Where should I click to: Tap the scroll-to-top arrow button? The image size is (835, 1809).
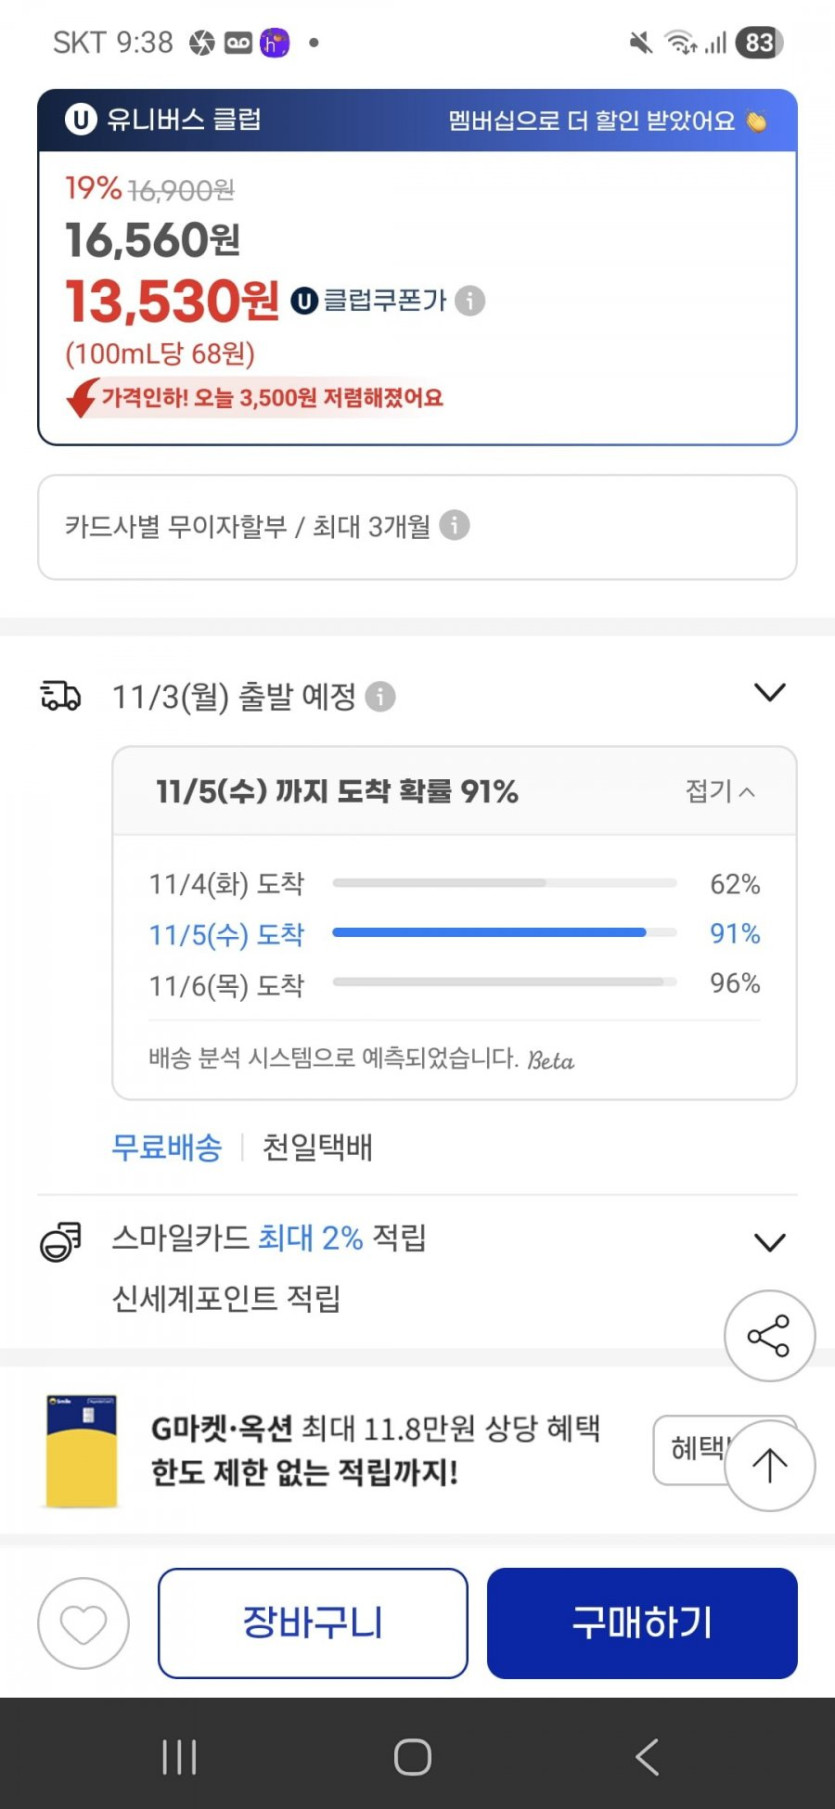pos(769,1466)
